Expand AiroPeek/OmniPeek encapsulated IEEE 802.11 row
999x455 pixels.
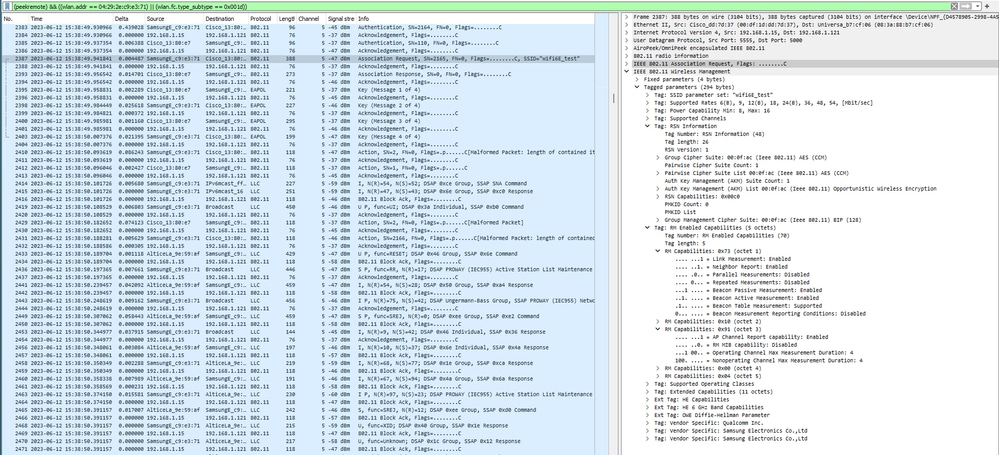pyautogui.click(x=628, y=47)
